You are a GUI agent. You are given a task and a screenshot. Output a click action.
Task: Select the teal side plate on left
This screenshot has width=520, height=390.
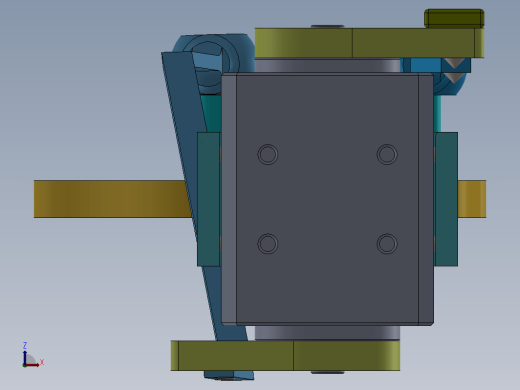[x=208, y=199]
